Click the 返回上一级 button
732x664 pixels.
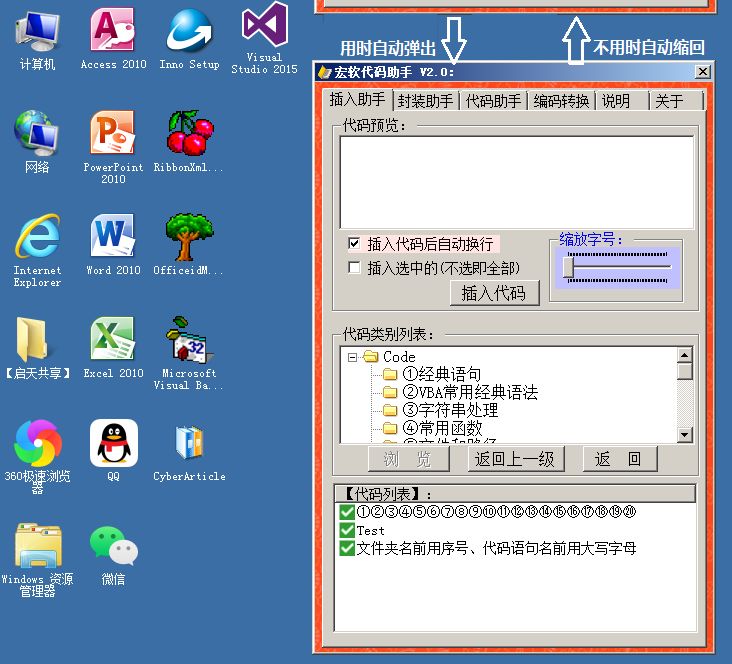pyautogui.click(x=516, y=459)
